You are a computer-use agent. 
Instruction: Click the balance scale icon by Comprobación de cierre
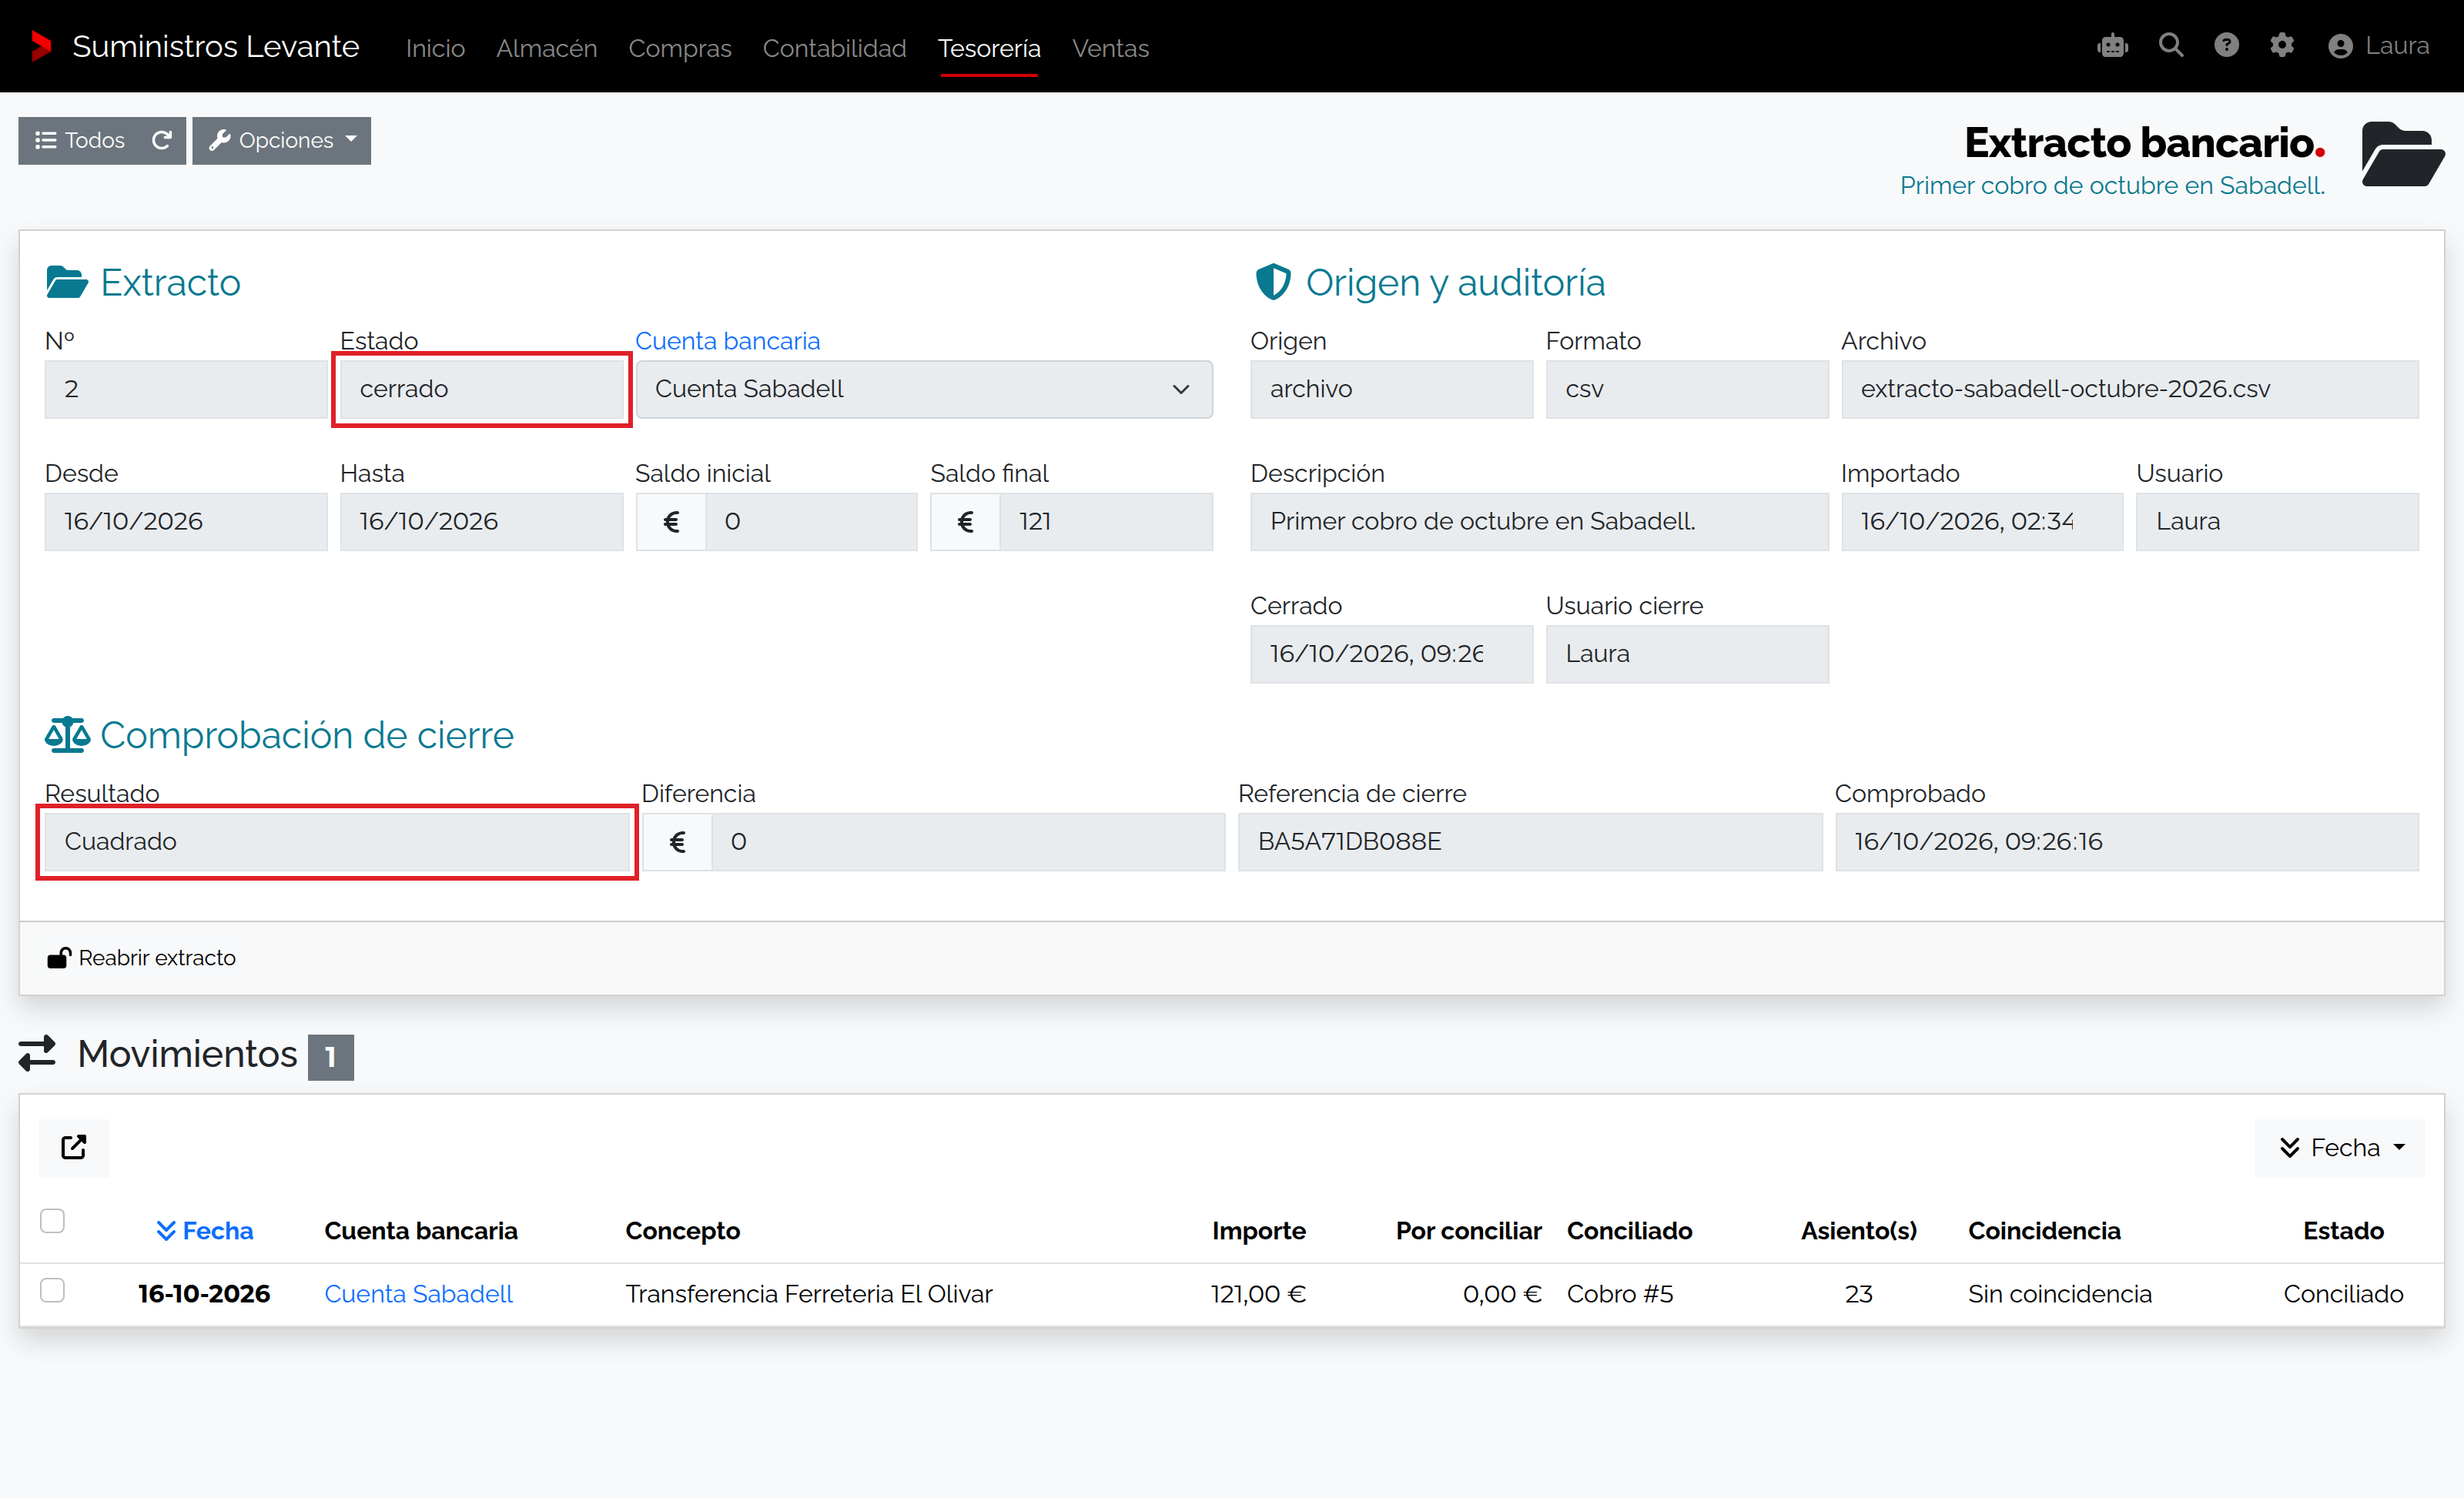click(67, 735)
